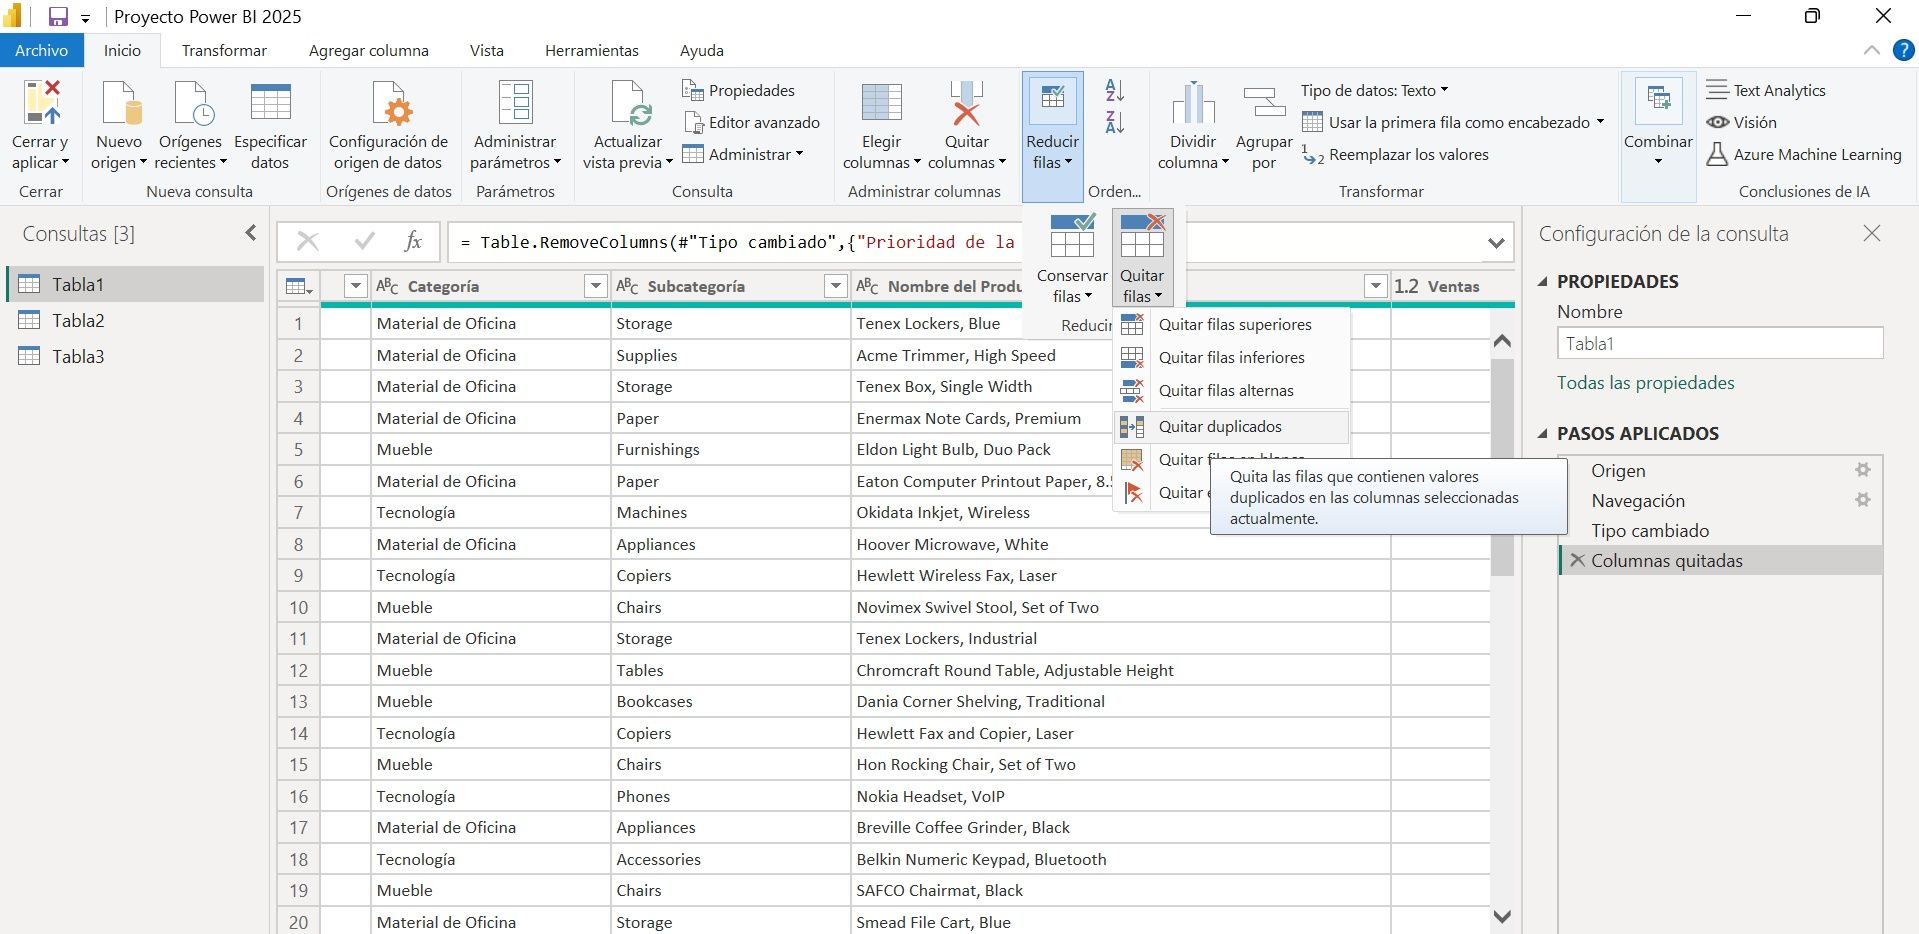Sort descending with the Z-A icon
The width and height of the screenshot is (1919, 934).
click(1114, 122)
